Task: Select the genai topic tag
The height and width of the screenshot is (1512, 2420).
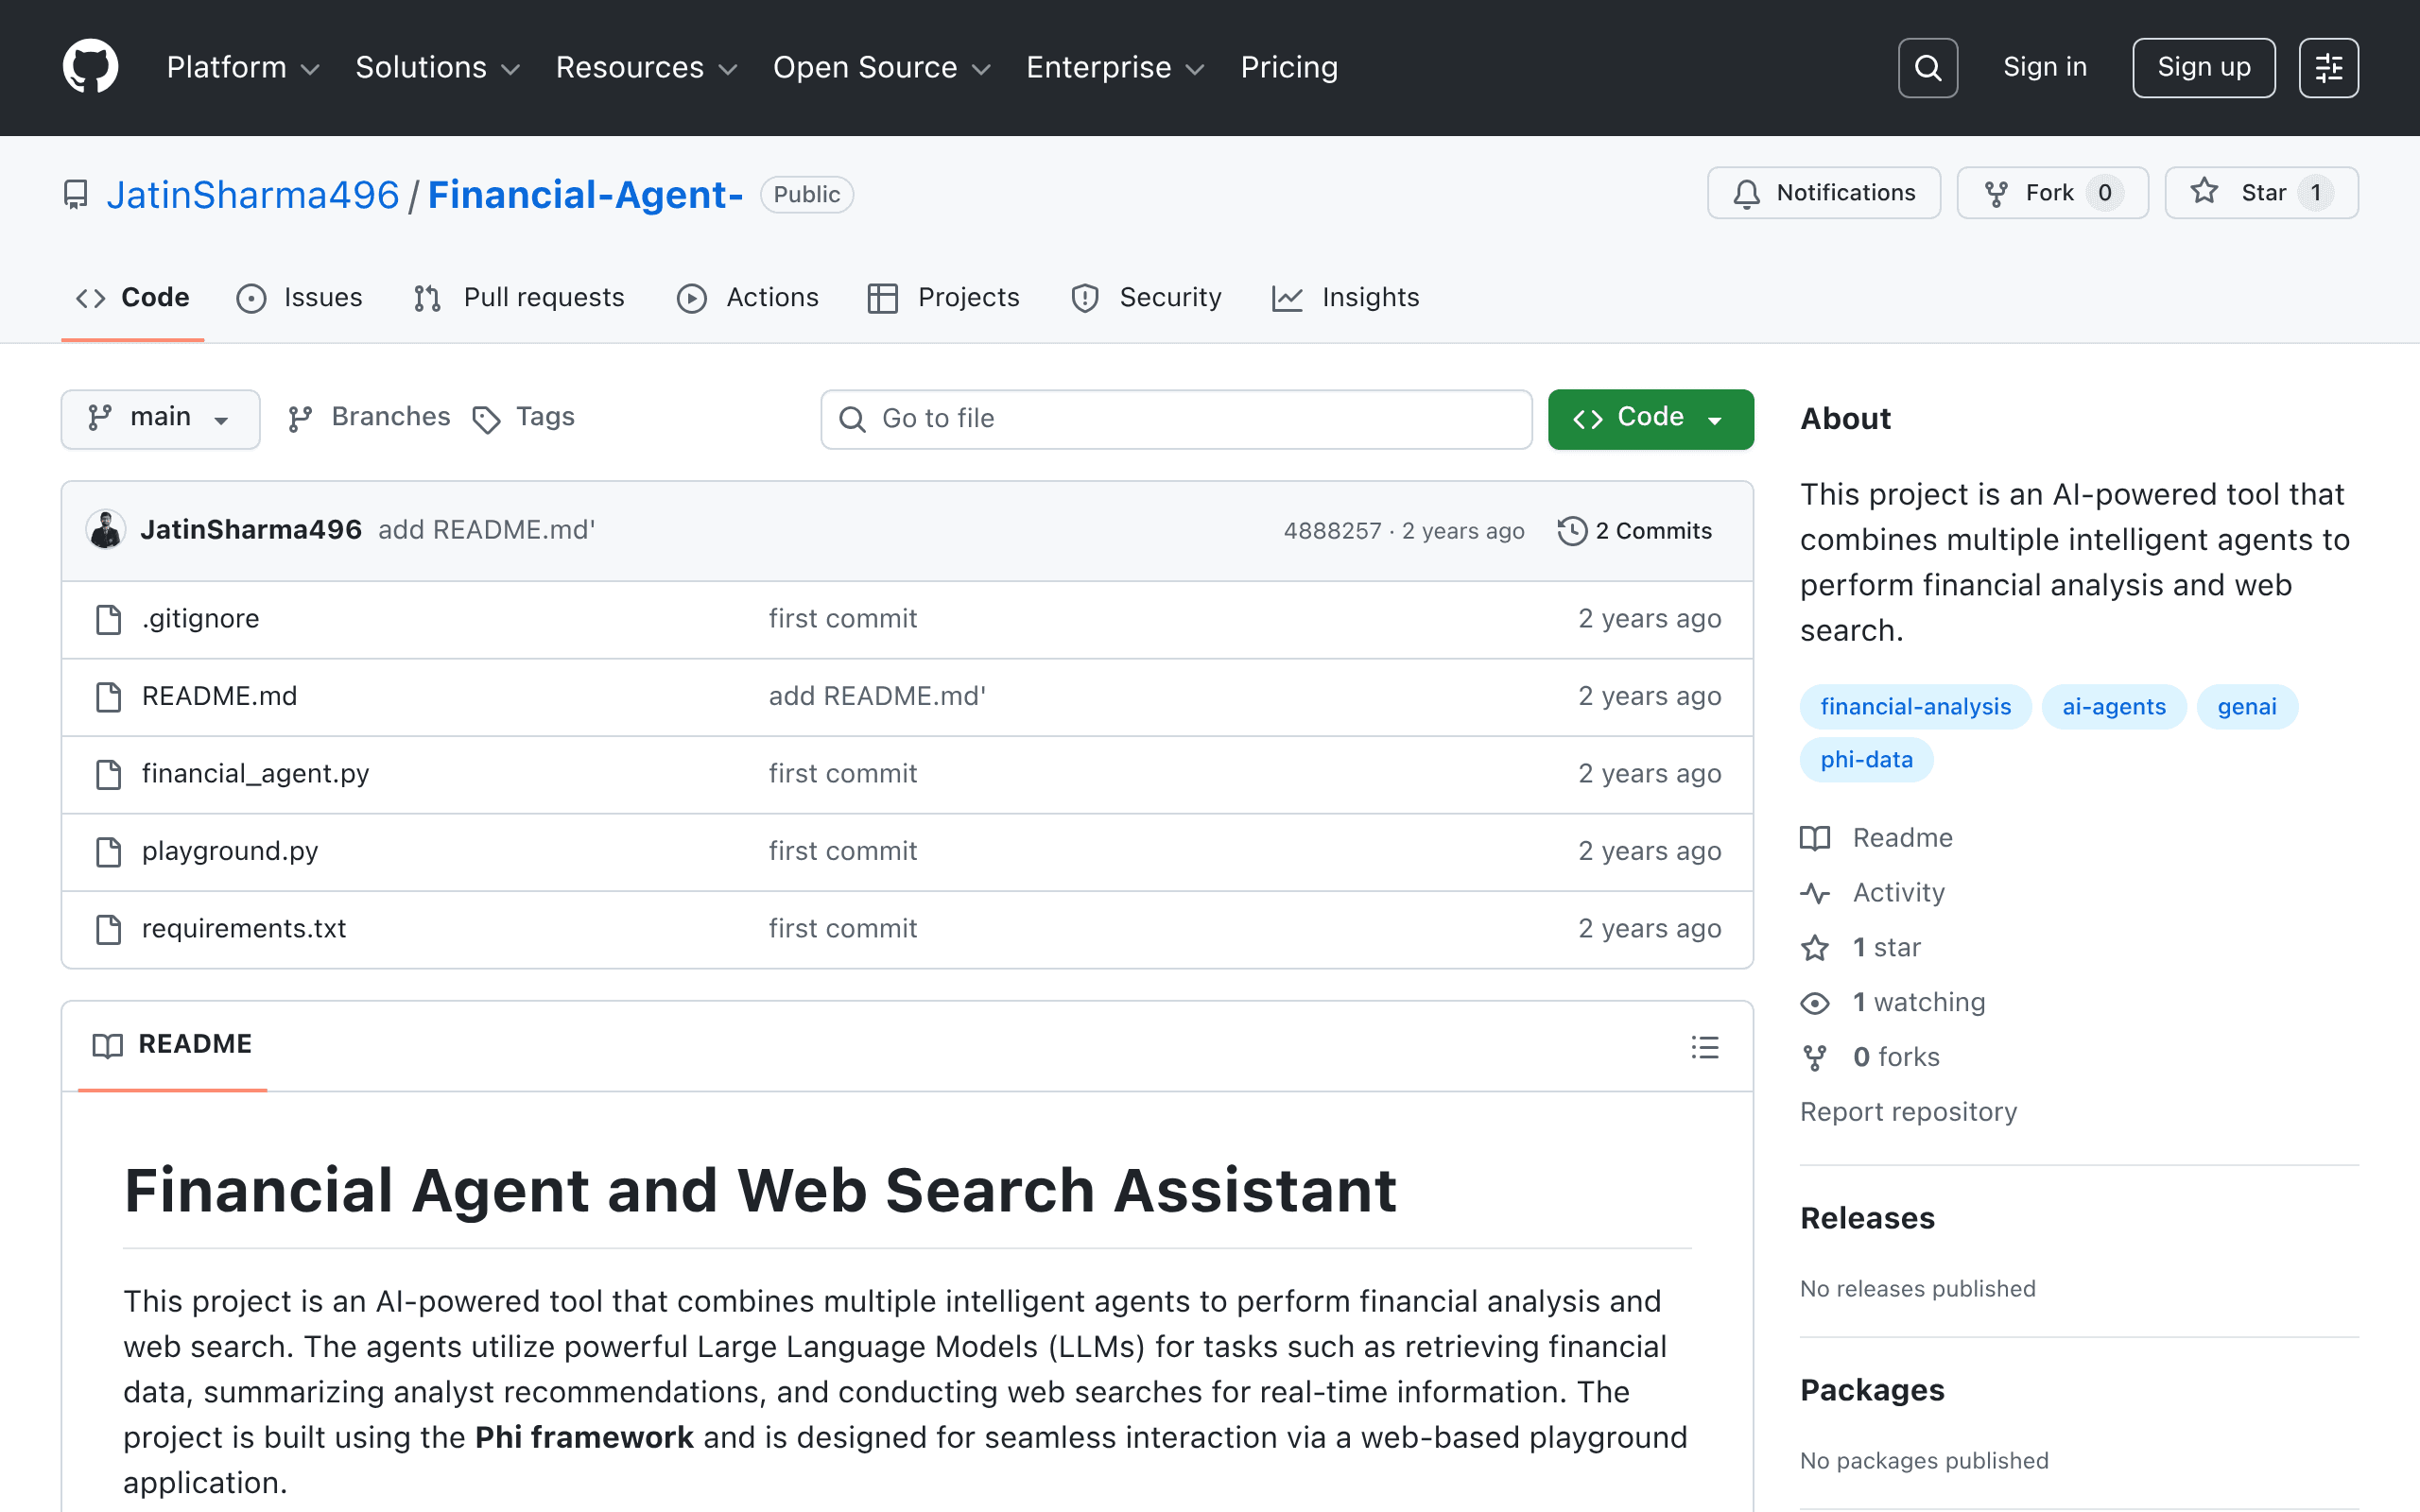Action: pyautogui.click(x=2247, y=707)
